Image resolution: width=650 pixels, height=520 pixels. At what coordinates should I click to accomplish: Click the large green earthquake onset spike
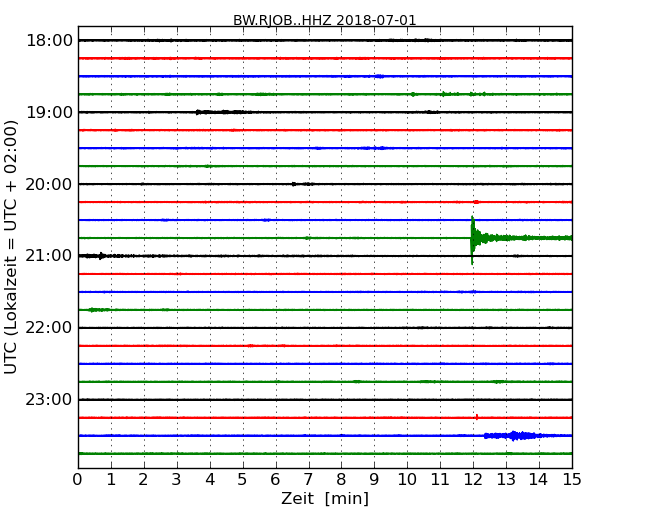(473, 240)
